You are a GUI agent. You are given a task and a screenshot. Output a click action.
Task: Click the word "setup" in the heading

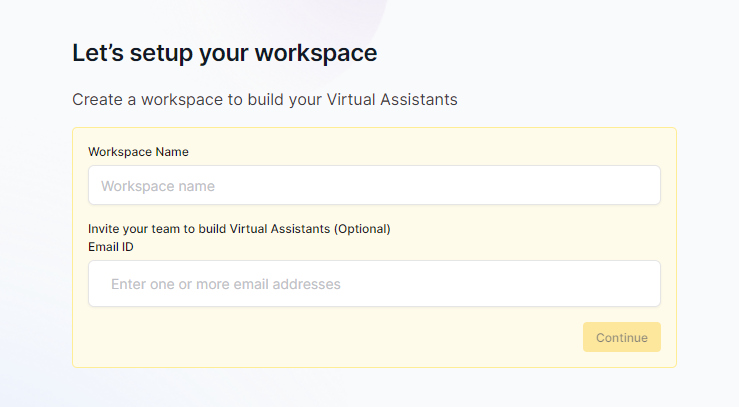click(160, 53)
